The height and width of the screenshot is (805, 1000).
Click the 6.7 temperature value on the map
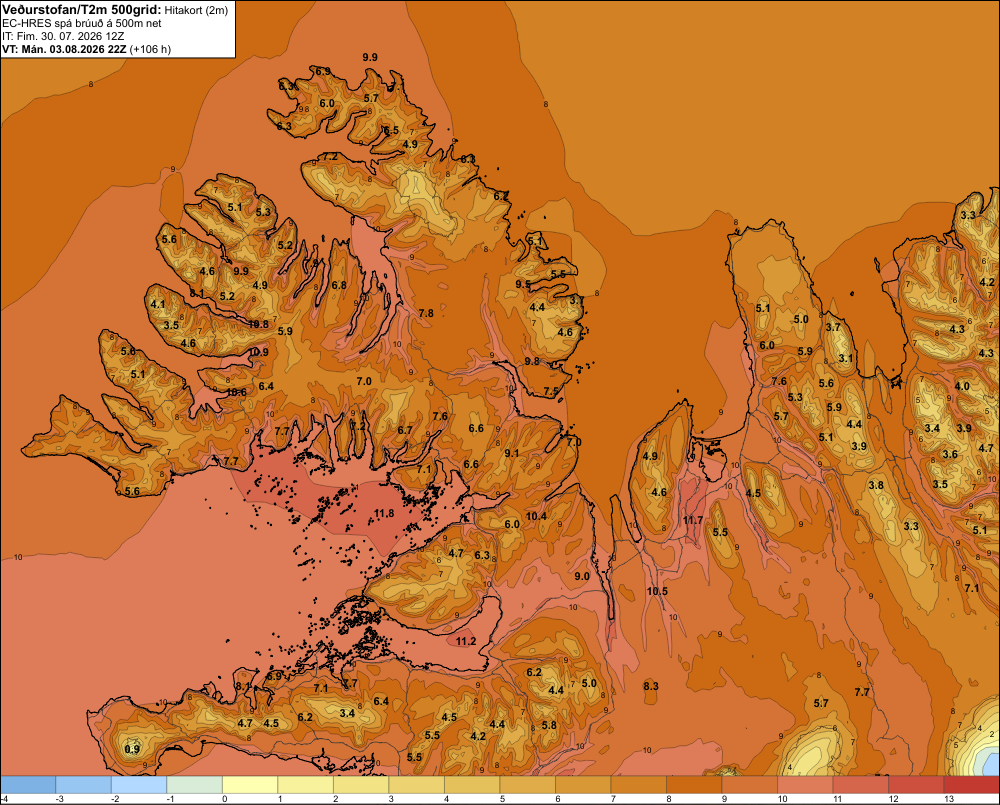click(405, 430)
